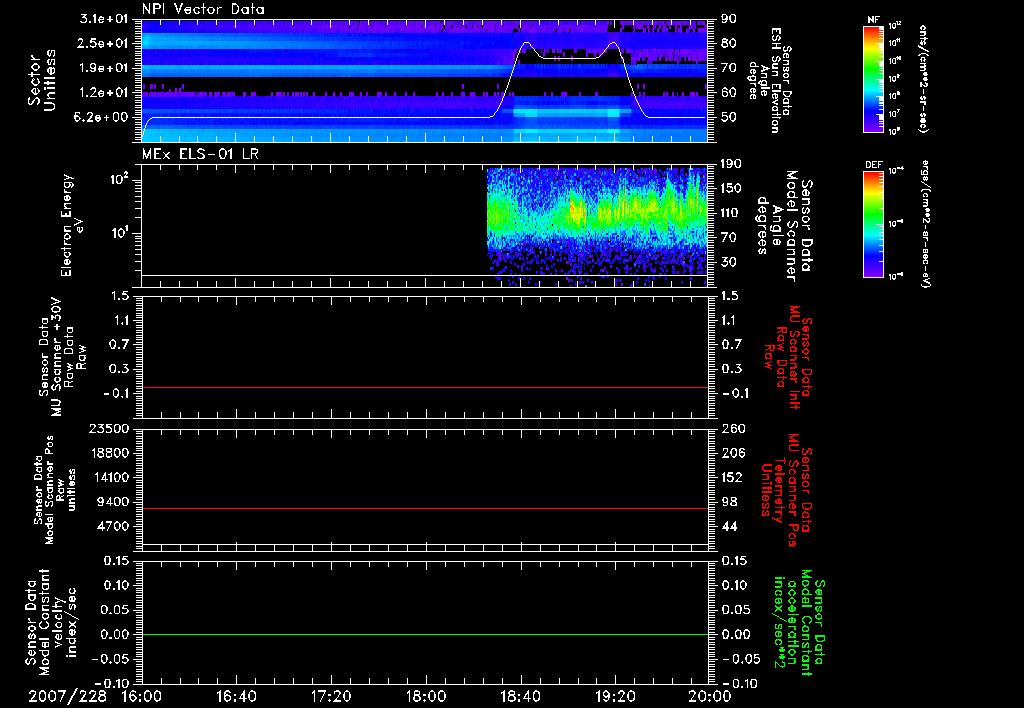Click the 260 right-axis tick label
The height and width of the screenshot is (708, 1024).
733,428
